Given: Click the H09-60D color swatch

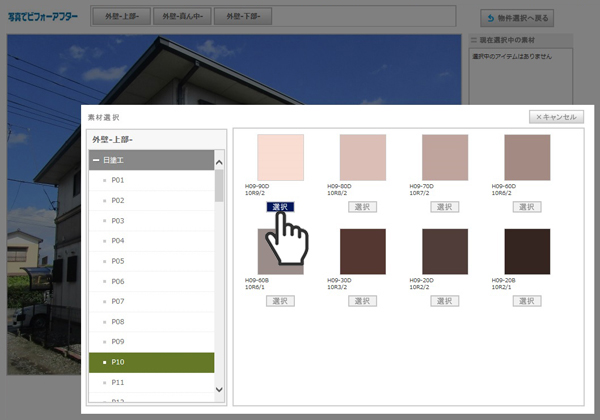Looking at the screenshot, I should click(x=527, y=157).
